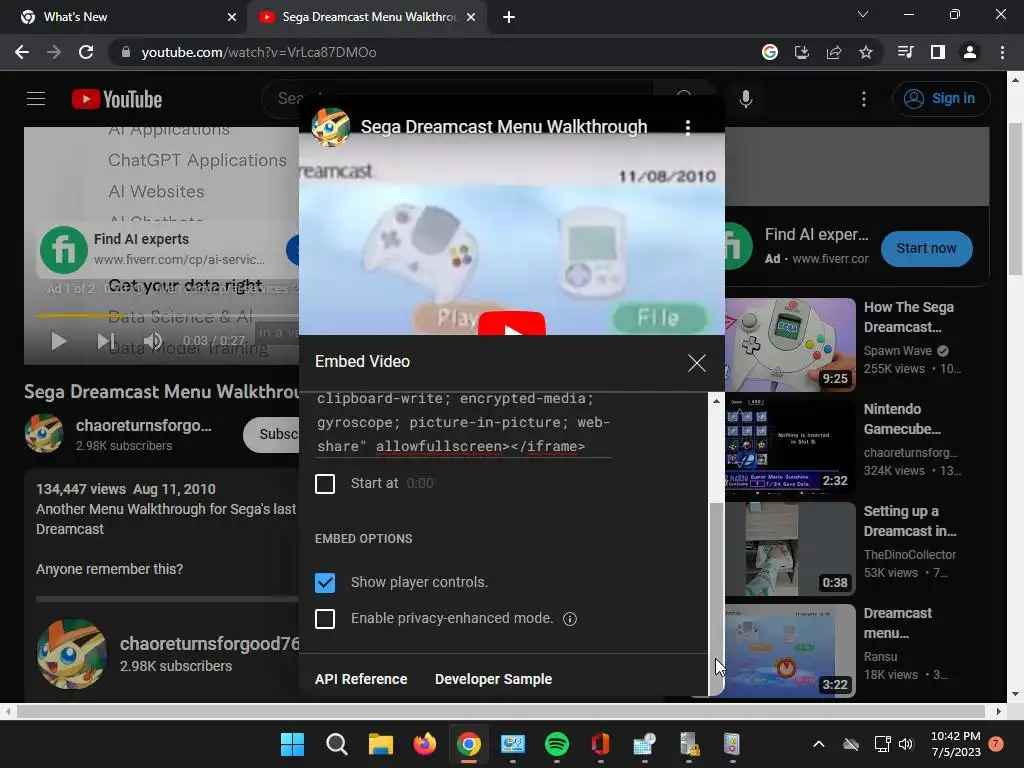The image size is (1024, 768).
Task: Open Chrome three-dot menu
Action: click(x=1002, y=52)
